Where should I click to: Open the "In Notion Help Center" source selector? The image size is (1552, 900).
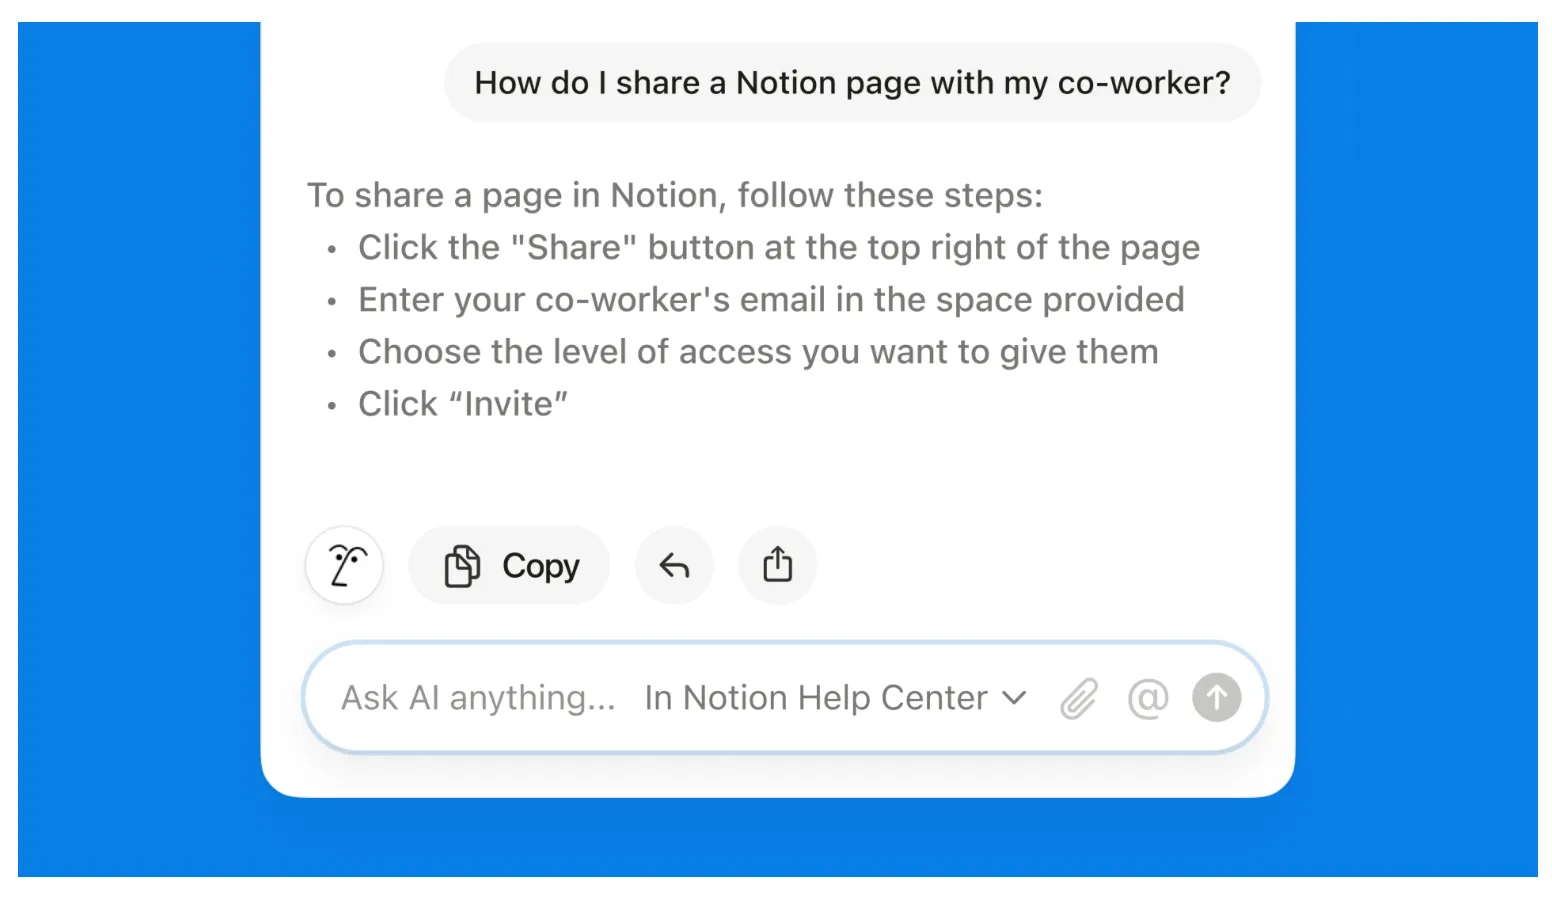click(816, 698)
